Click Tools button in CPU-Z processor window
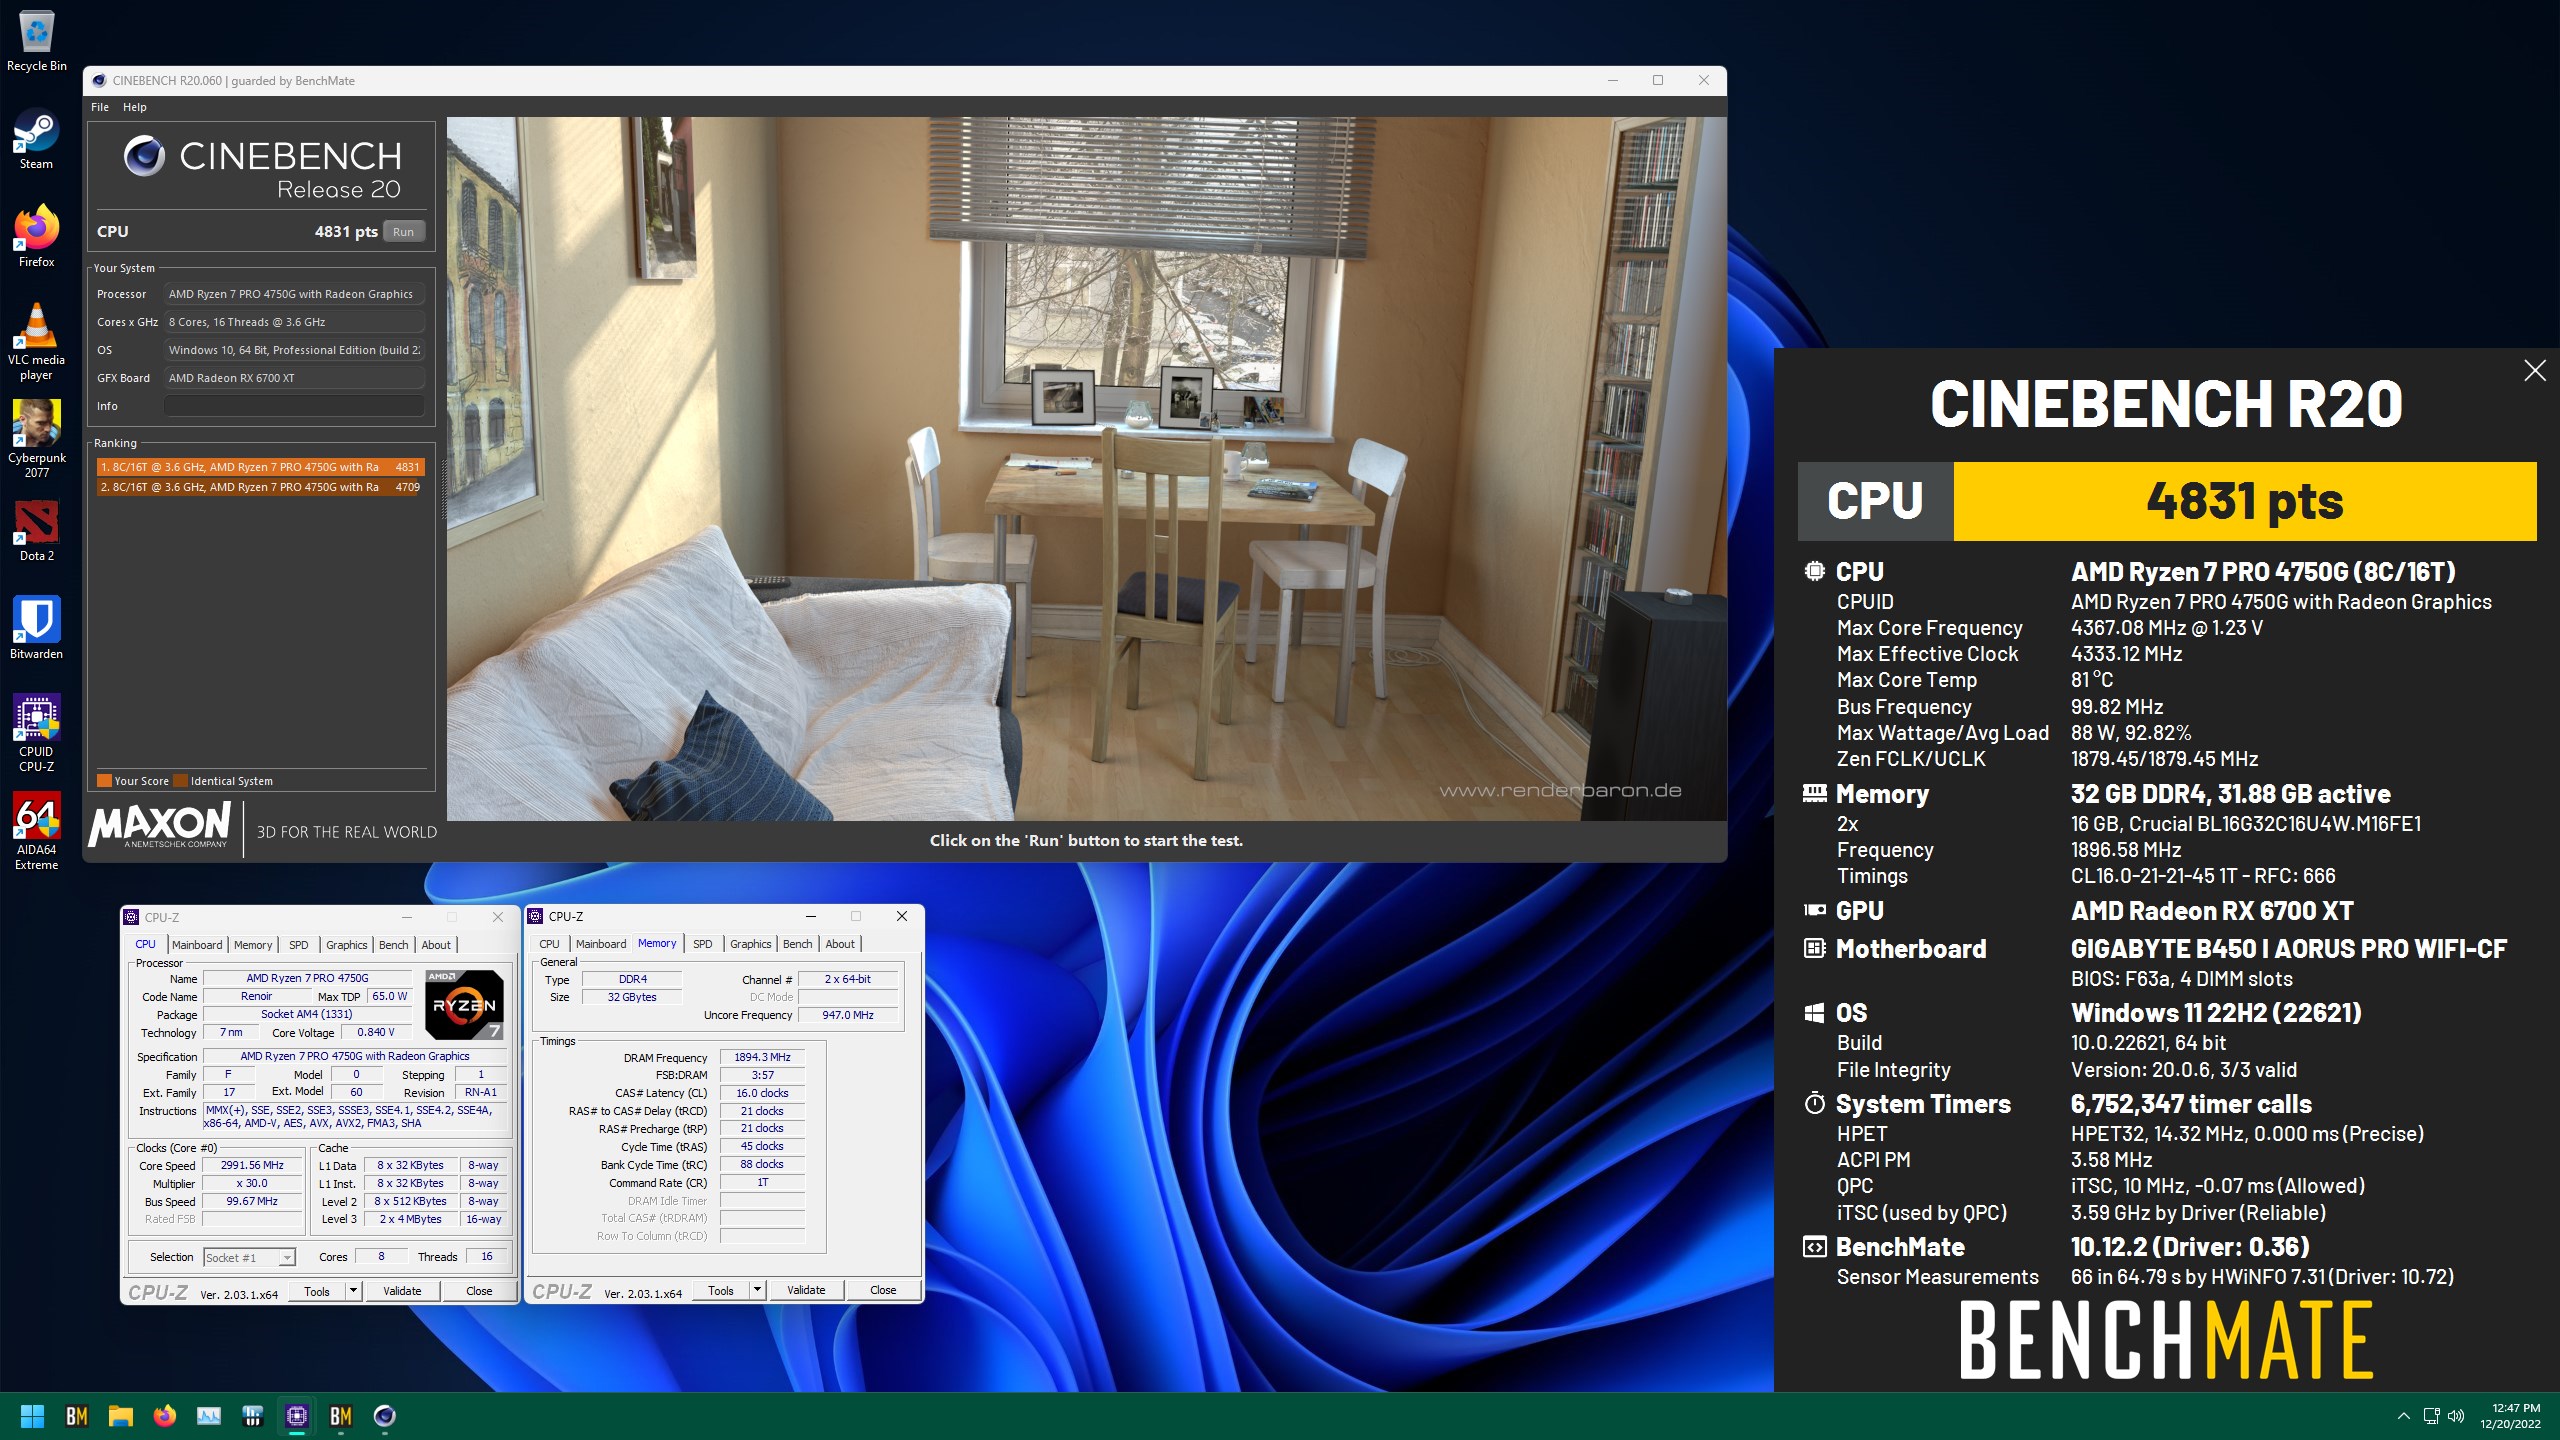The height and width of the screenshot is (1440, 2560). coord(317,1291)
